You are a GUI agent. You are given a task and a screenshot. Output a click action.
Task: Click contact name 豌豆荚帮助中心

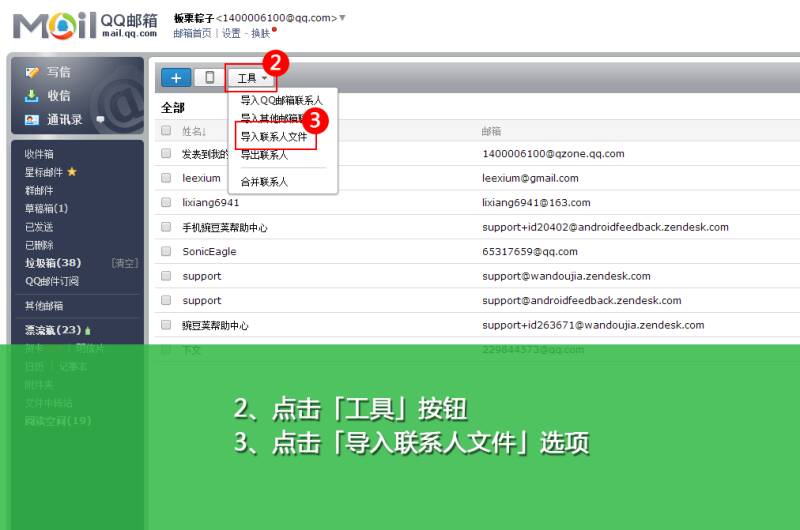pyautogui.click(x=215, y=325)
